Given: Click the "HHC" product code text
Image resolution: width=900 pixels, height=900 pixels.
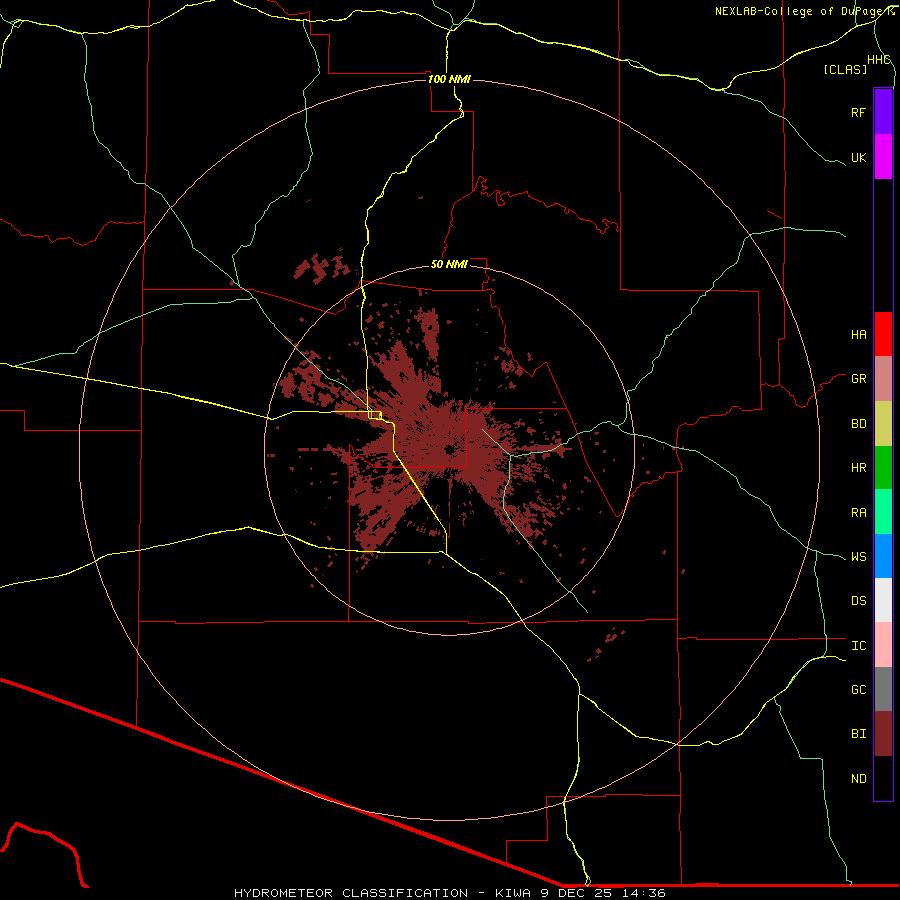Looking at the screenshot, I should 878,60.
